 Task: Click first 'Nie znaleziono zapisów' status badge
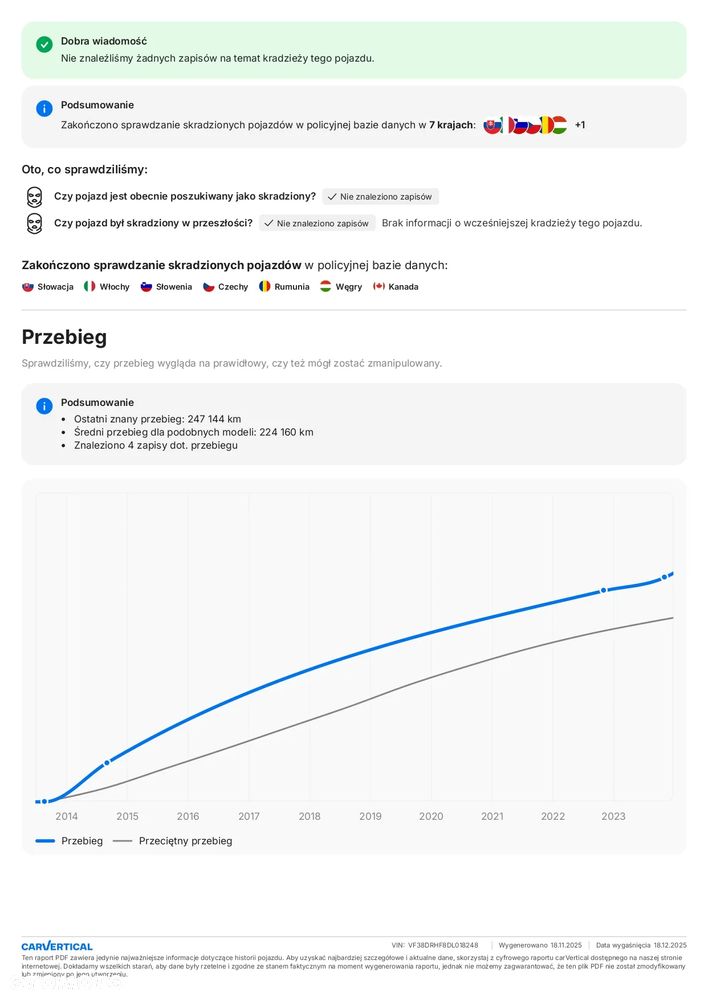(x=380, y=197)
